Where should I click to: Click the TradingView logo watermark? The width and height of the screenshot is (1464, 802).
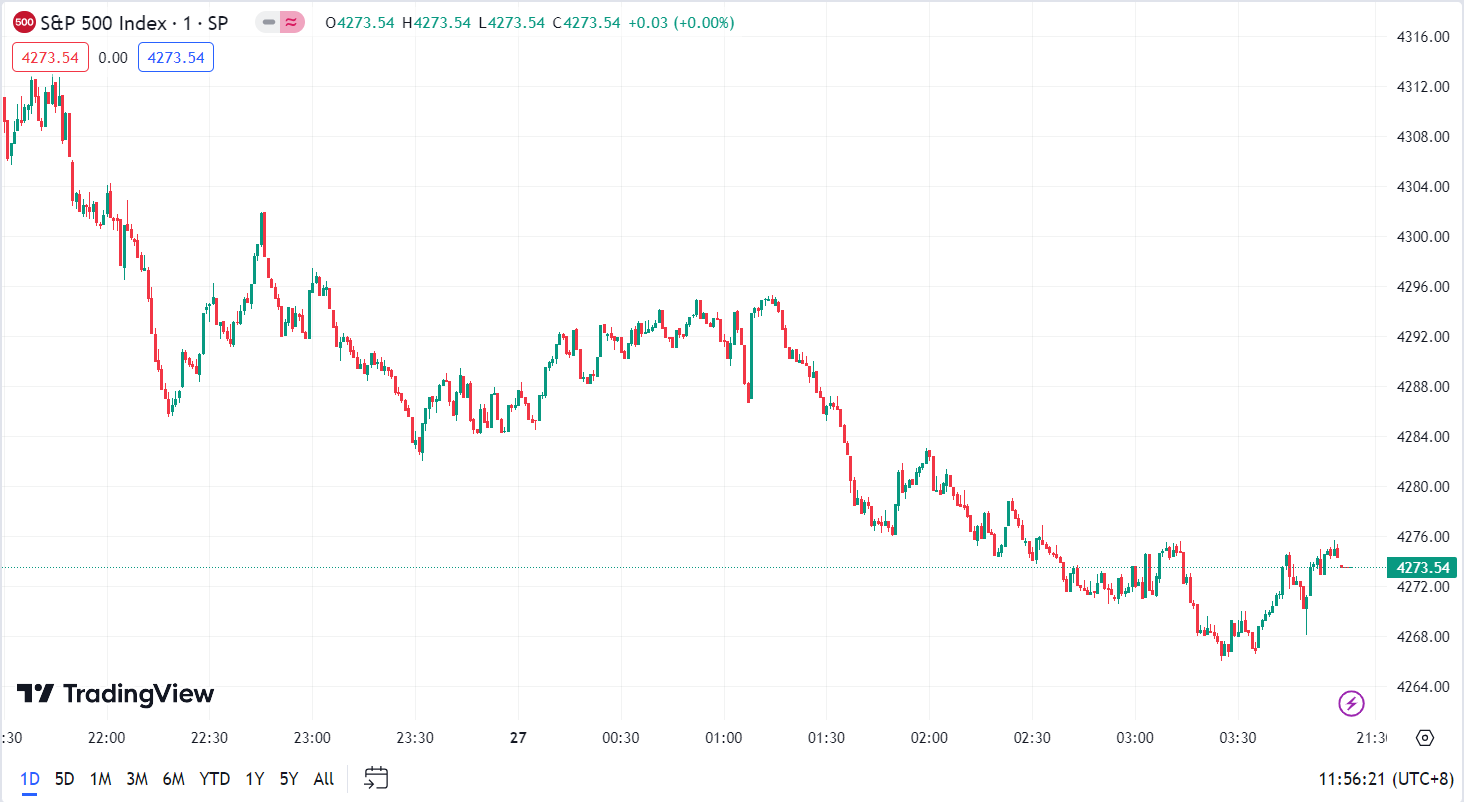tap(115, 694)
